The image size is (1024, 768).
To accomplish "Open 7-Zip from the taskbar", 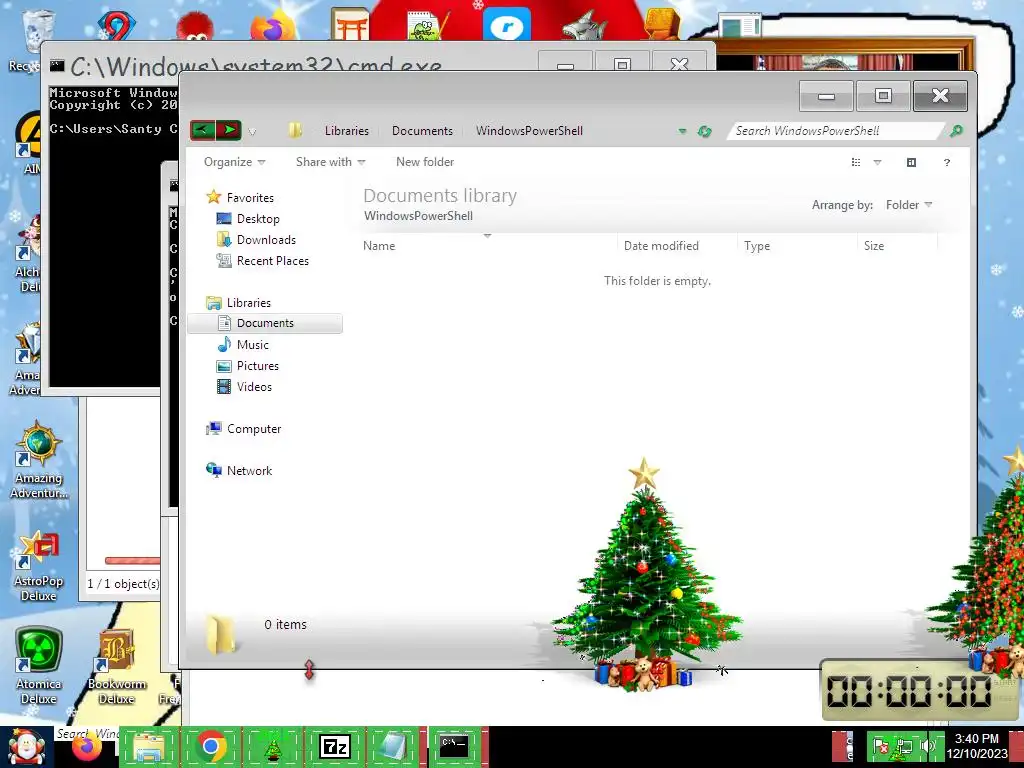I will [x=334, y=747].
